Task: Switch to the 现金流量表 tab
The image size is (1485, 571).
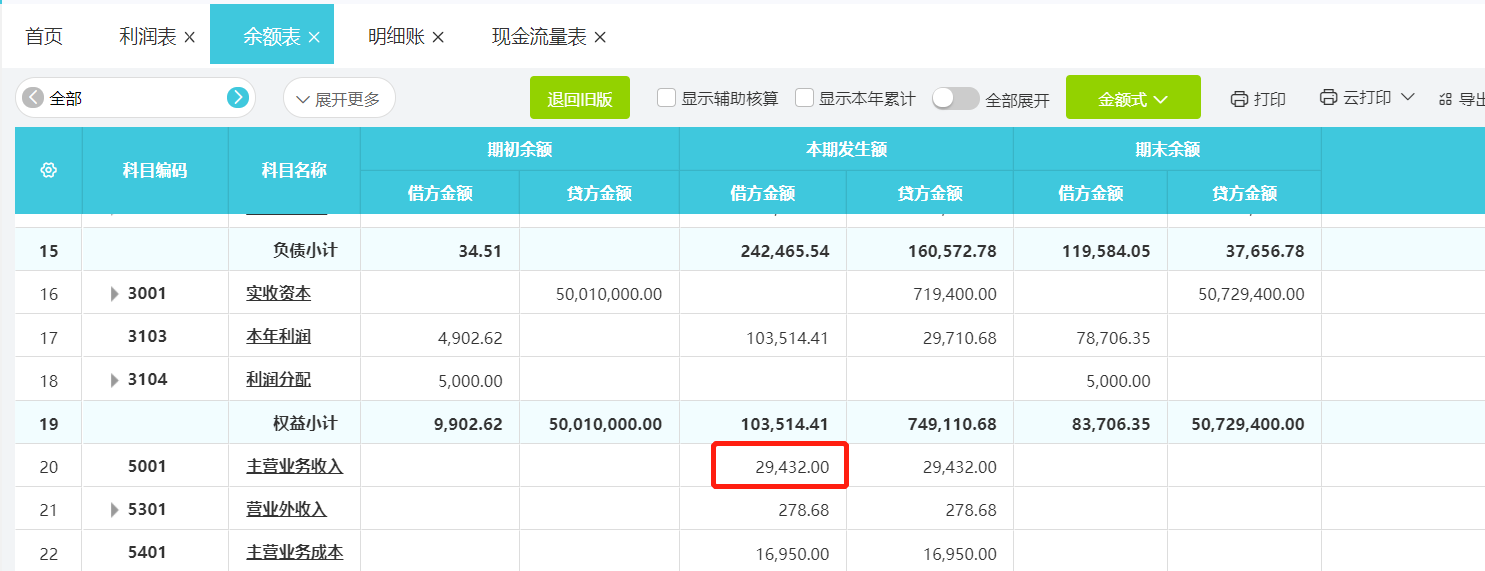Action: (x=539, y=37)
